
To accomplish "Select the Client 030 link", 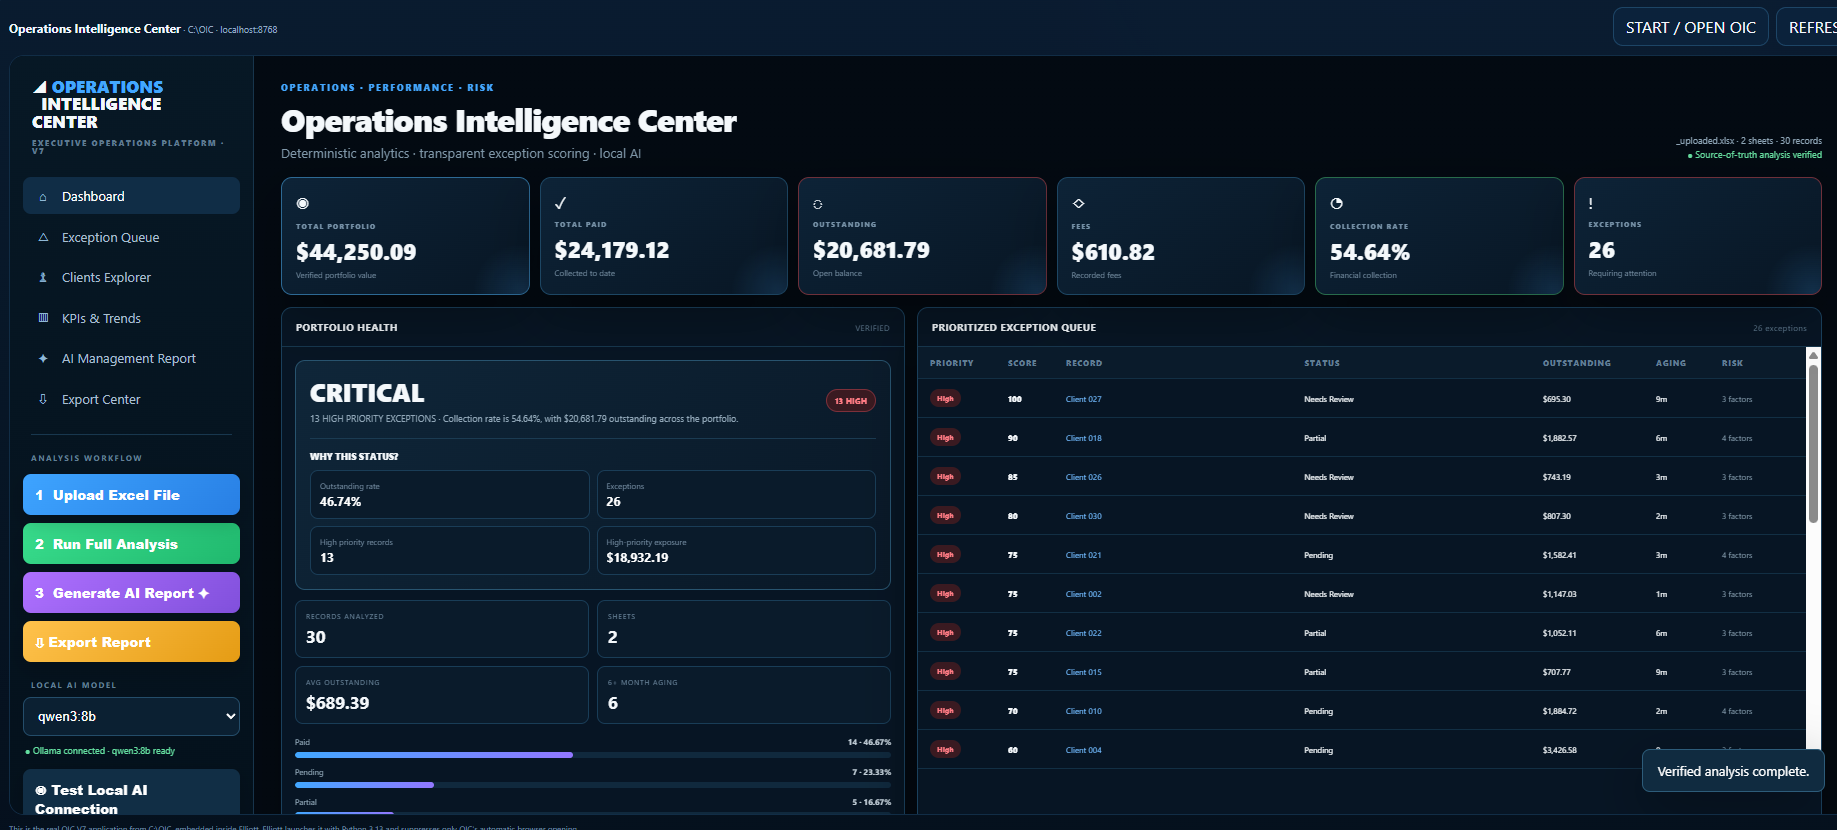I will point(1083,516).
